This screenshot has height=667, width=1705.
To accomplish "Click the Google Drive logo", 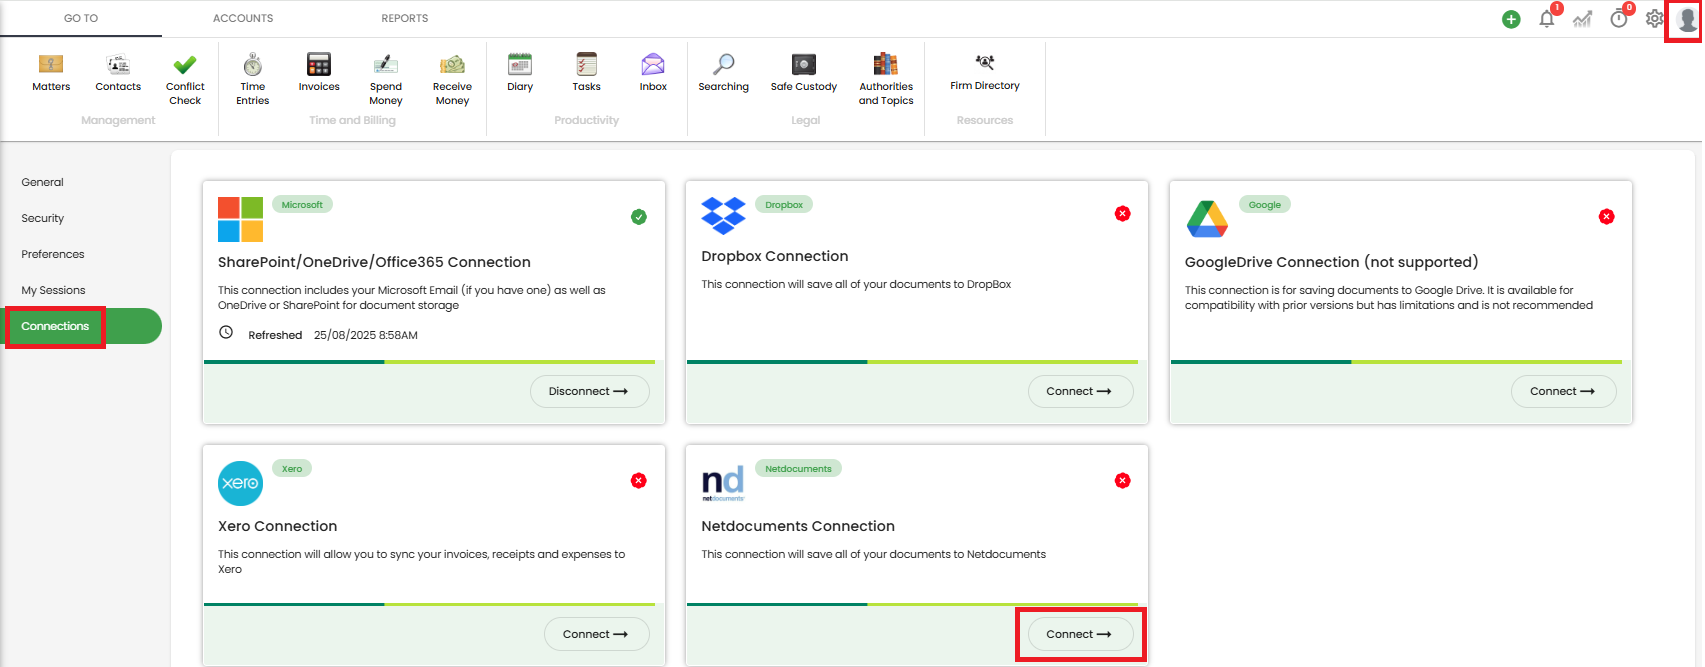I will 1207,219.
